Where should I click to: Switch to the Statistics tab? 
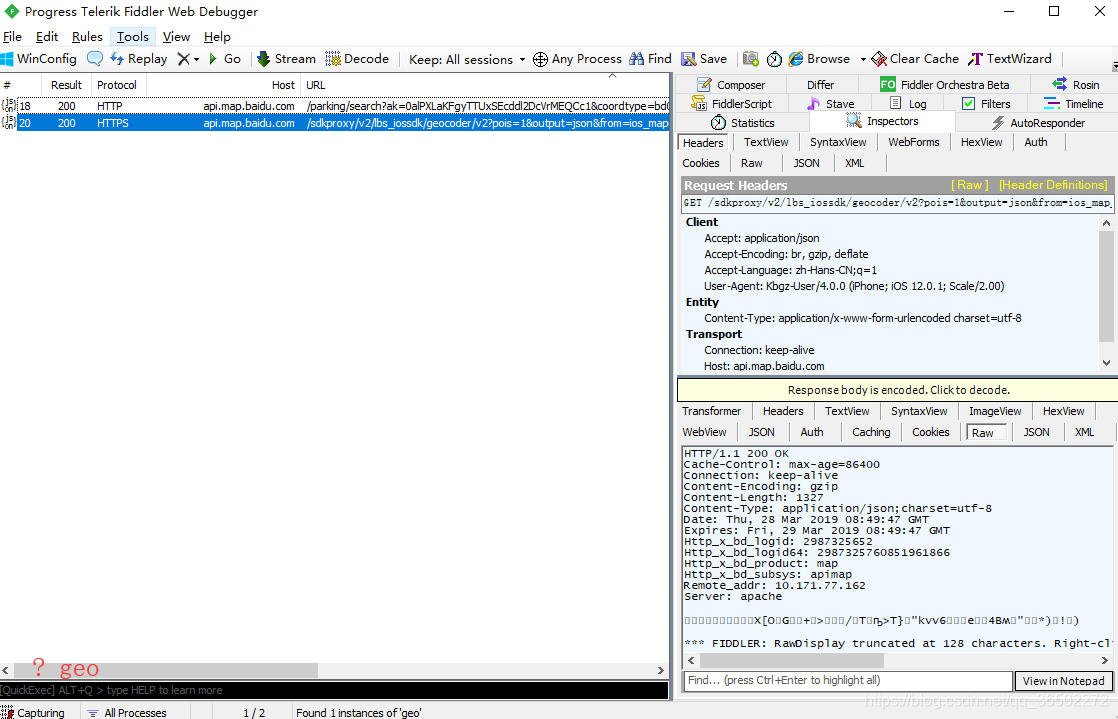click(x=742, y=123)
